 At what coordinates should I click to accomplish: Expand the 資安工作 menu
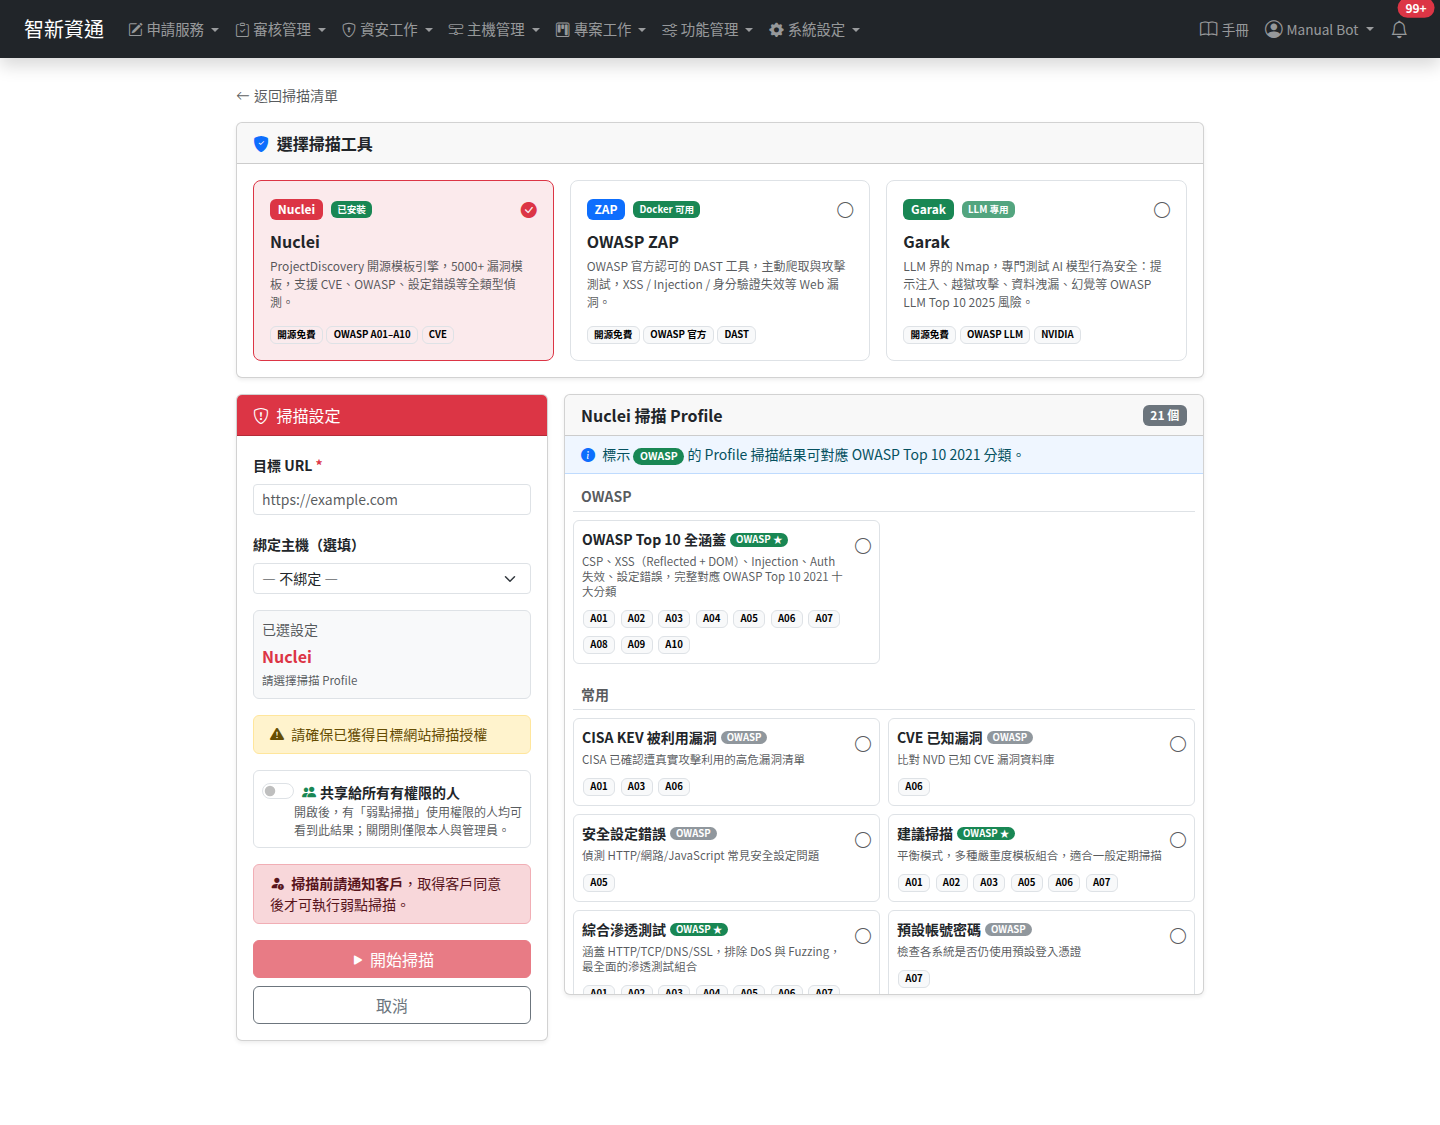(x=388, y=30)
